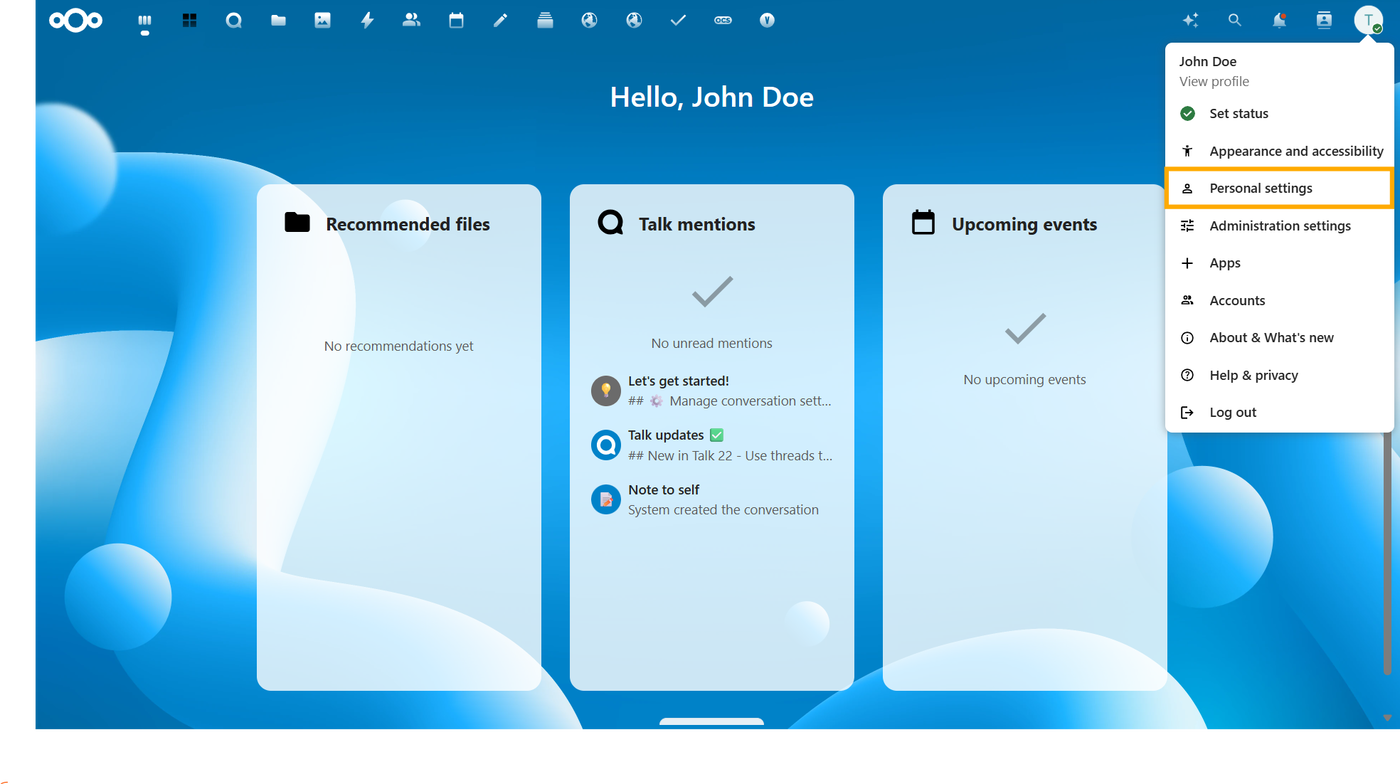
Task: Log out of the account
Action: 1279,412
